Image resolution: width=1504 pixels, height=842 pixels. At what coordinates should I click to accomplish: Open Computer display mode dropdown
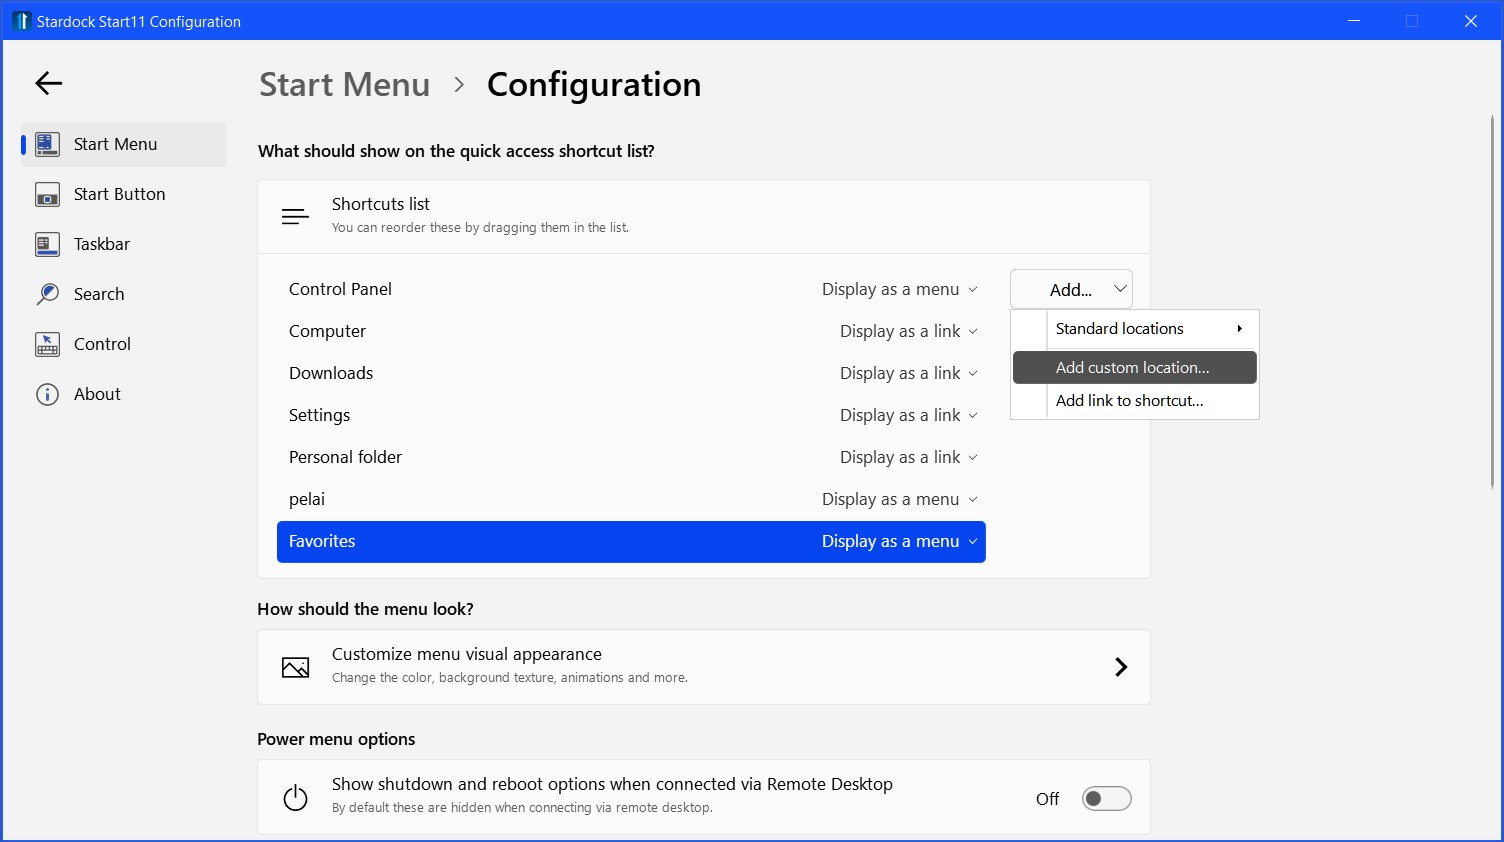[x=908, y=331]
